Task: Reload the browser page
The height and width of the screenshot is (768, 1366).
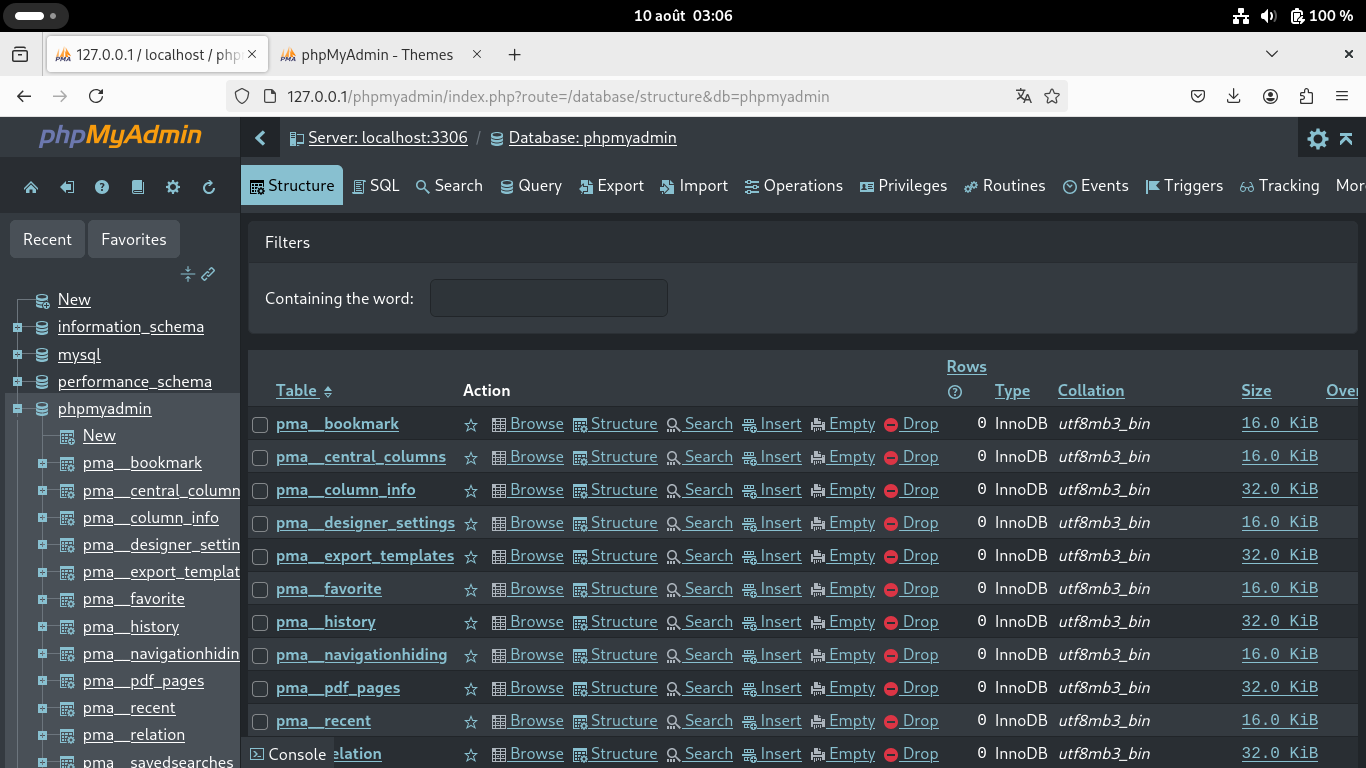Action: click(96, 96)
